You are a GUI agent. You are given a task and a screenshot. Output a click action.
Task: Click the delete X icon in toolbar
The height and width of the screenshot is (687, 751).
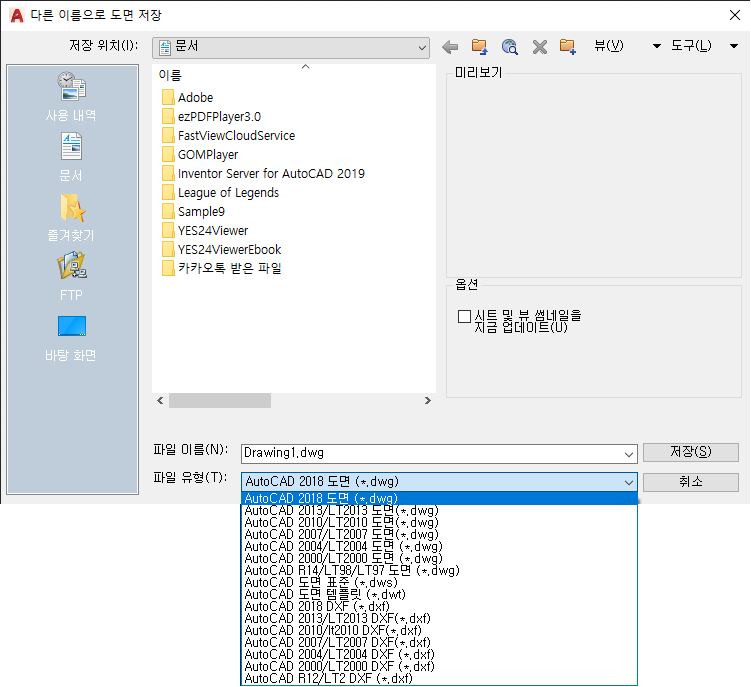(x=540, y=46)
